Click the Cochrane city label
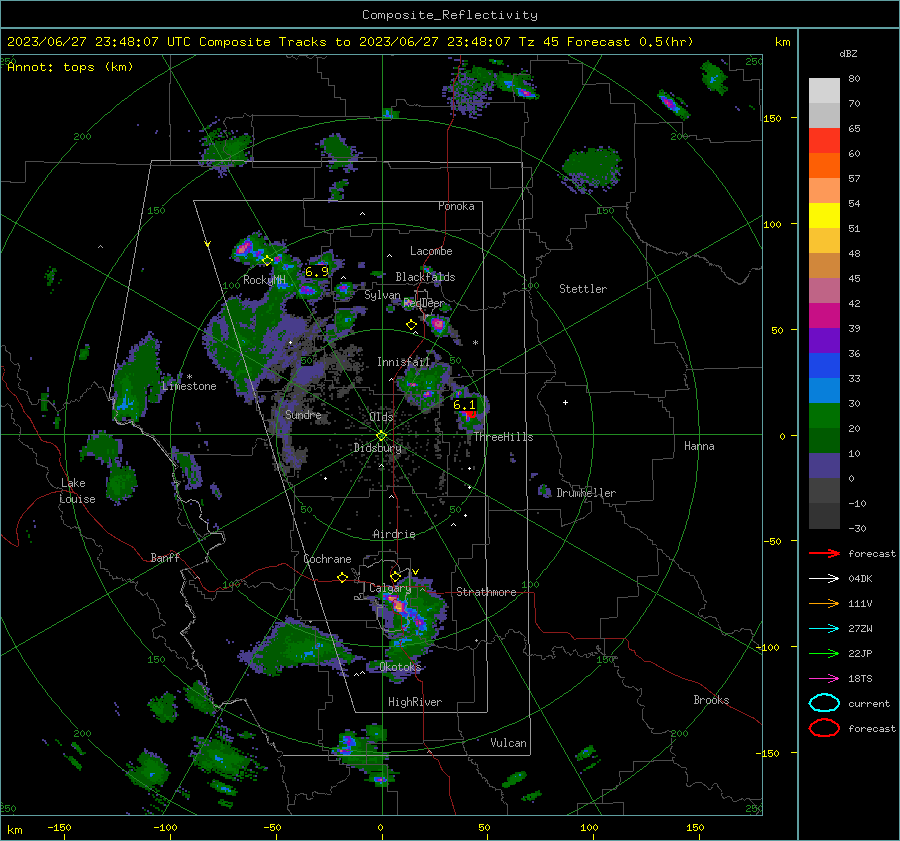 coord(327,559)
